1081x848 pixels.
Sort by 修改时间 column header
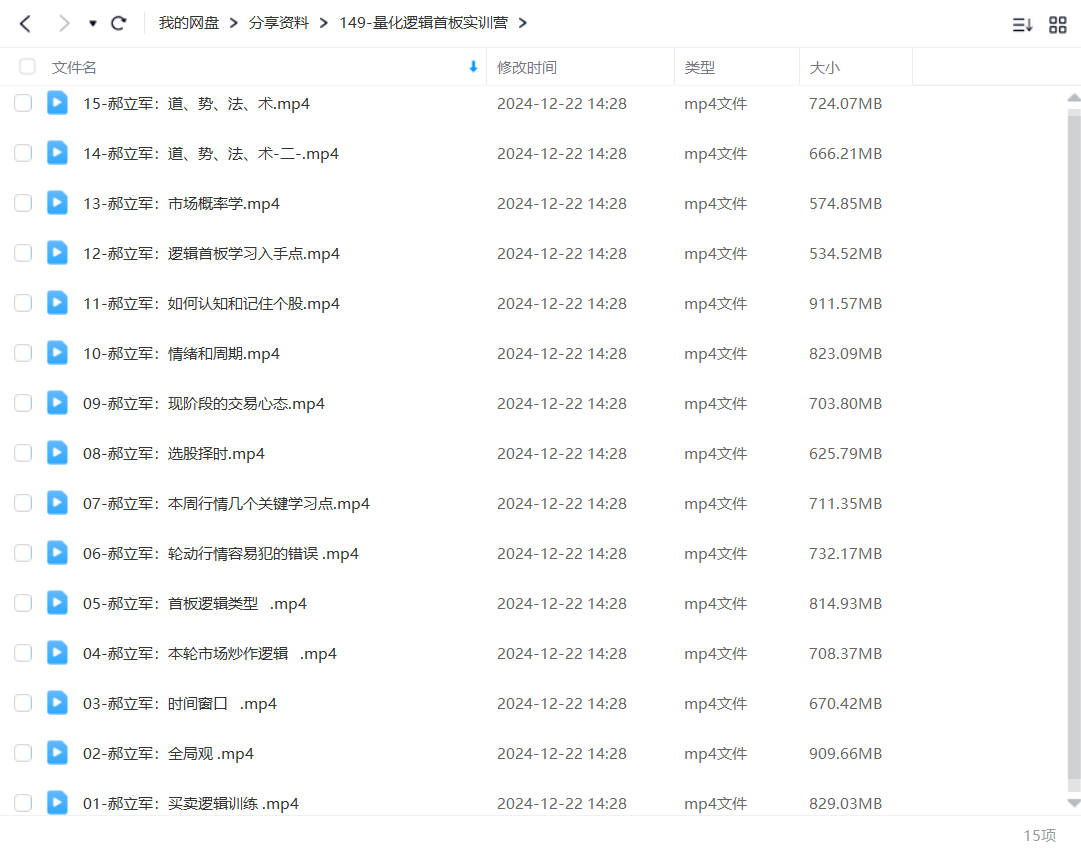tap(527, 68)
